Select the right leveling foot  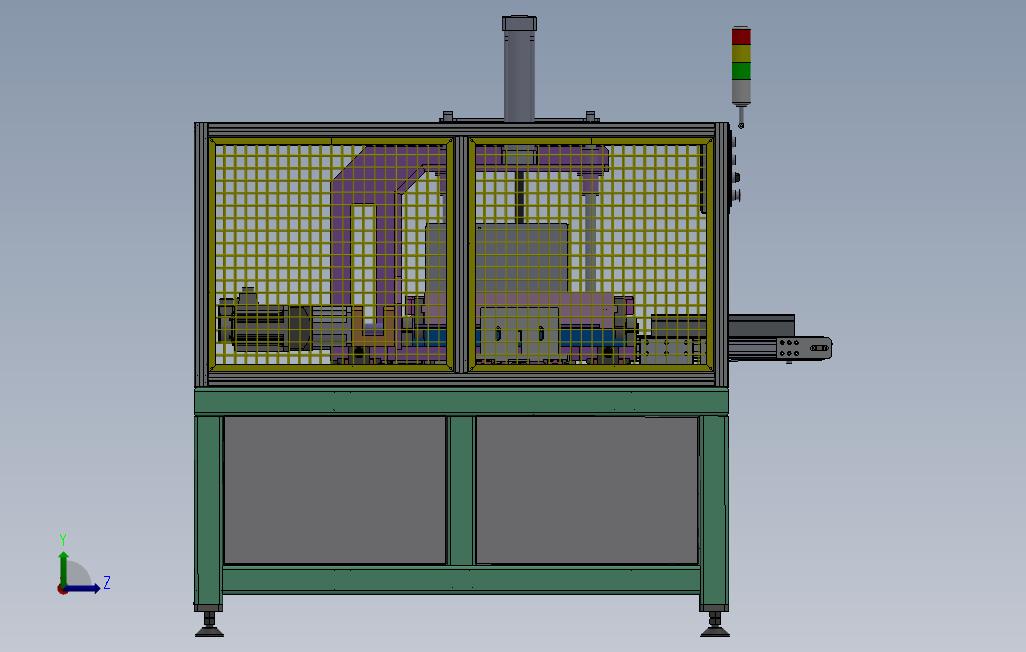[x=715, y=624]
